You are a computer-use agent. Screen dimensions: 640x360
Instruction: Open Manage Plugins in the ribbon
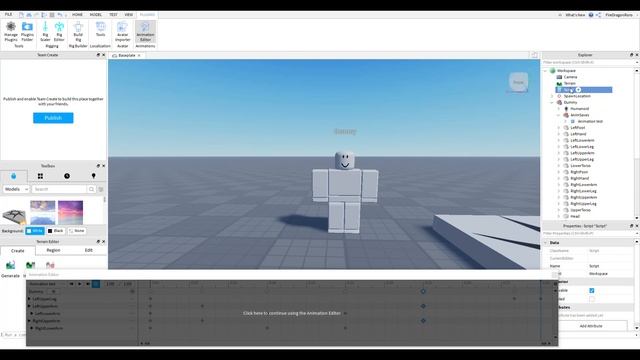pos(11,31)
